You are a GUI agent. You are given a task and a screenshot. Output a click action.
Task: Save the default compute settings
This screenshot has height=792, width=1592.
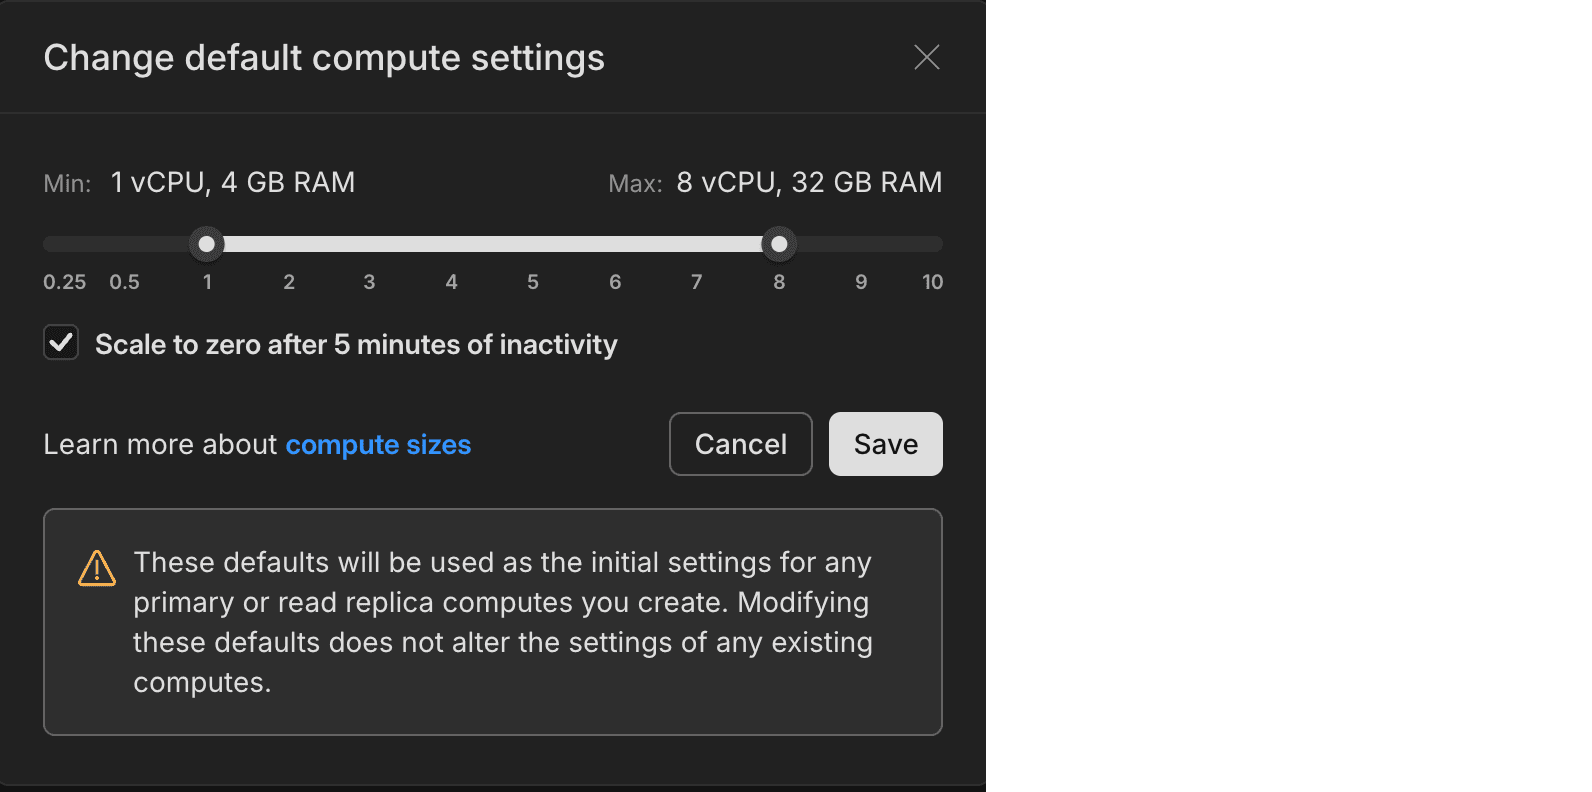[885, 443]
